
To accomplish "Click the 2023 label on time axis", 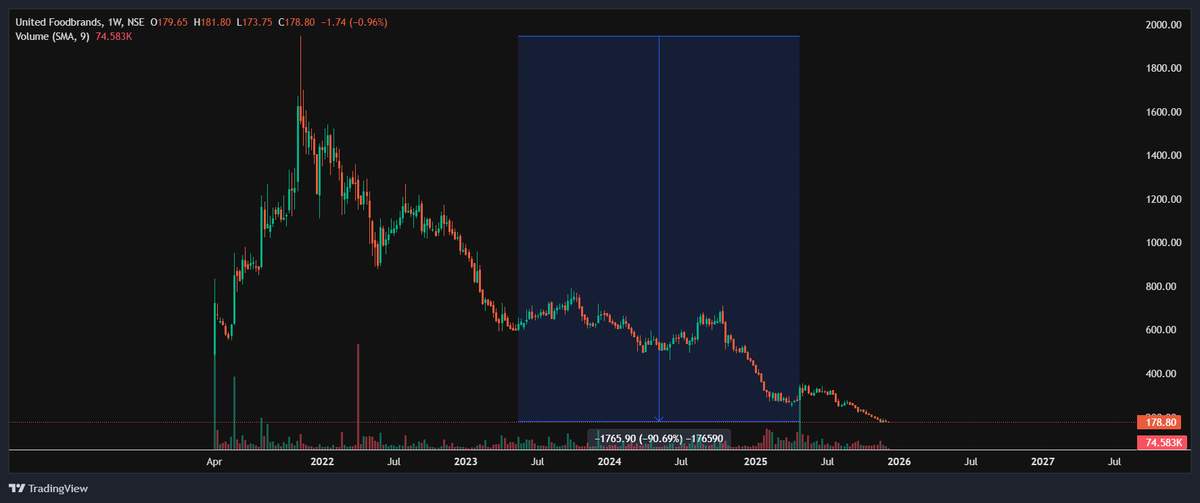I will tap(466, 462).
